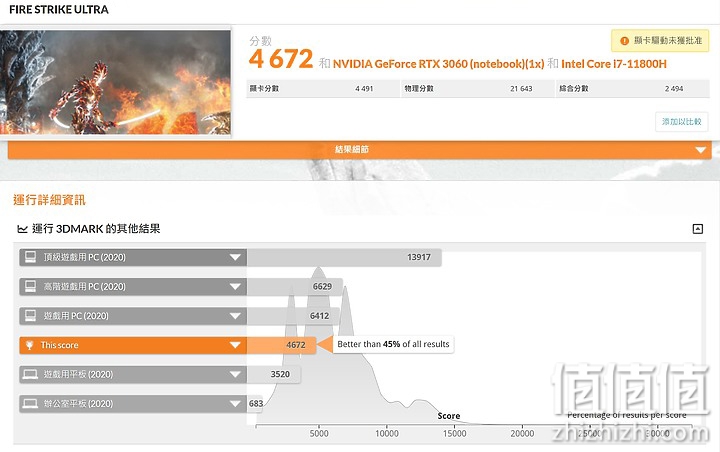Click the 3520 score bar value
This screenshot has height=452, width=720.
coord(280,374)
